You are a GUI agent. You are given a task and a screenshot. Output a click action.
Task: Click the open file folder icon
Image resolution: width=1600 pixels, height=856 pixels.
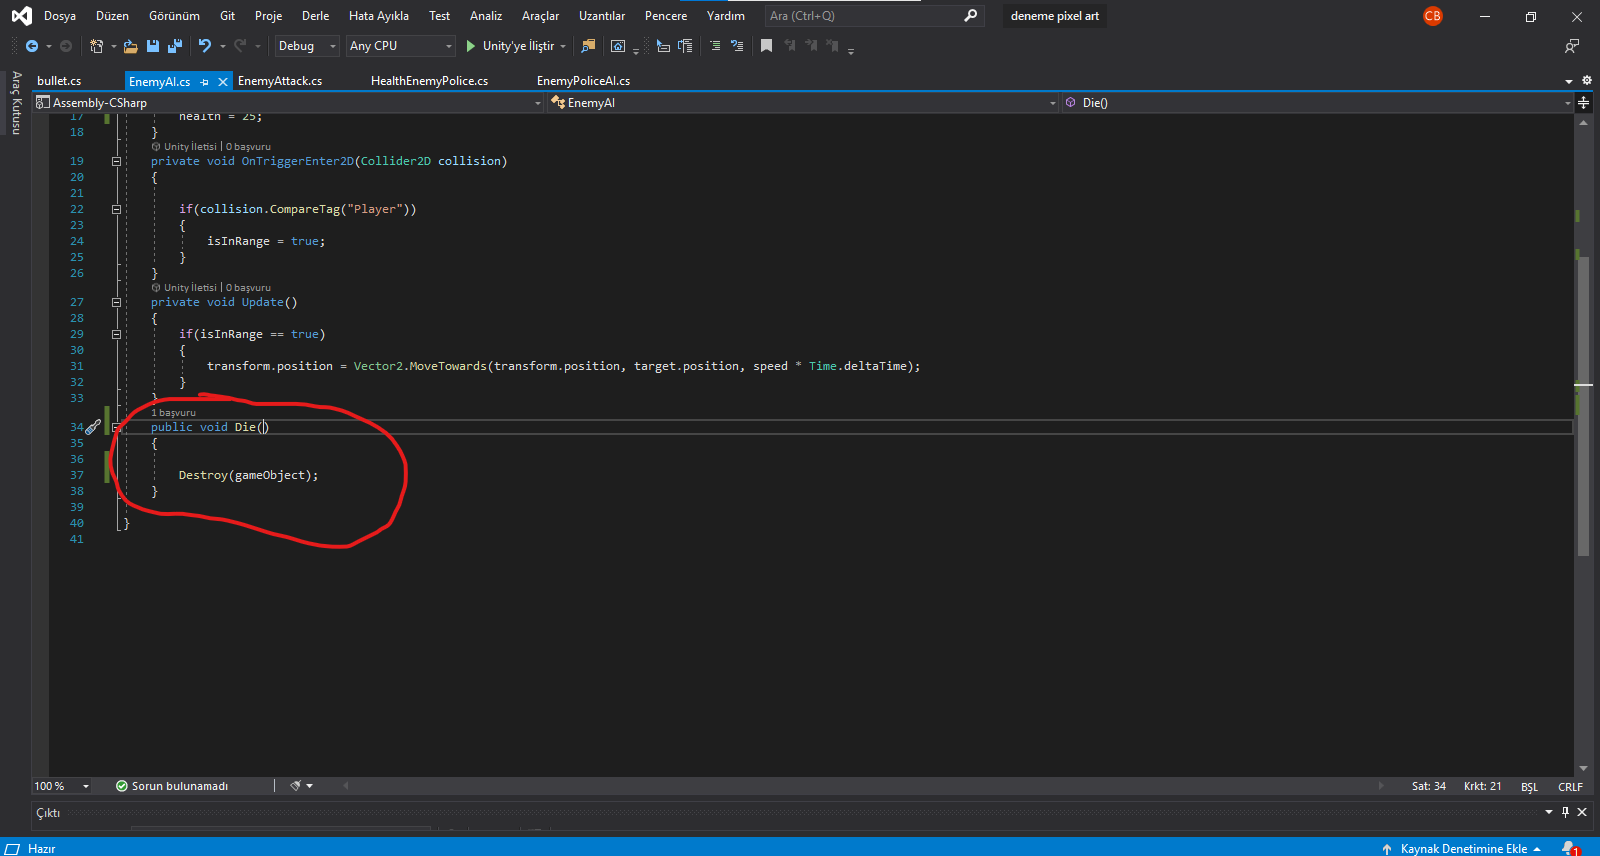131,46
